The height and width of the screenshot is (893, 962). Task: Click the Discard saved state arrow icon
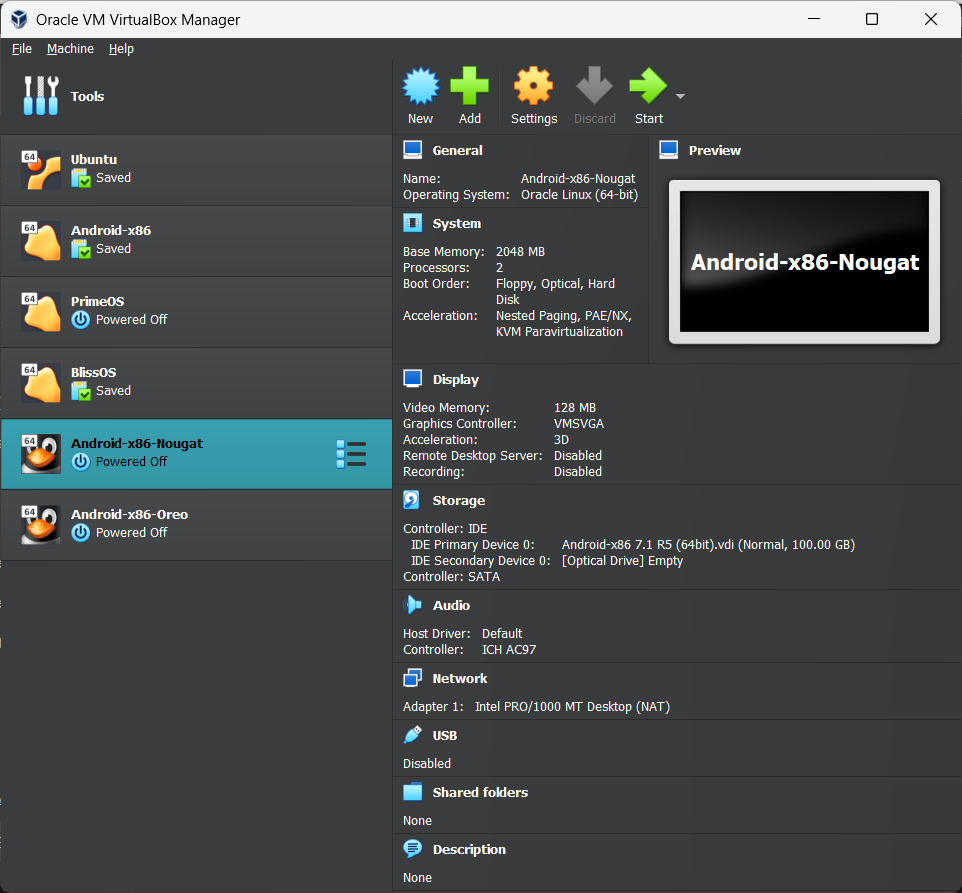[594, 86]
